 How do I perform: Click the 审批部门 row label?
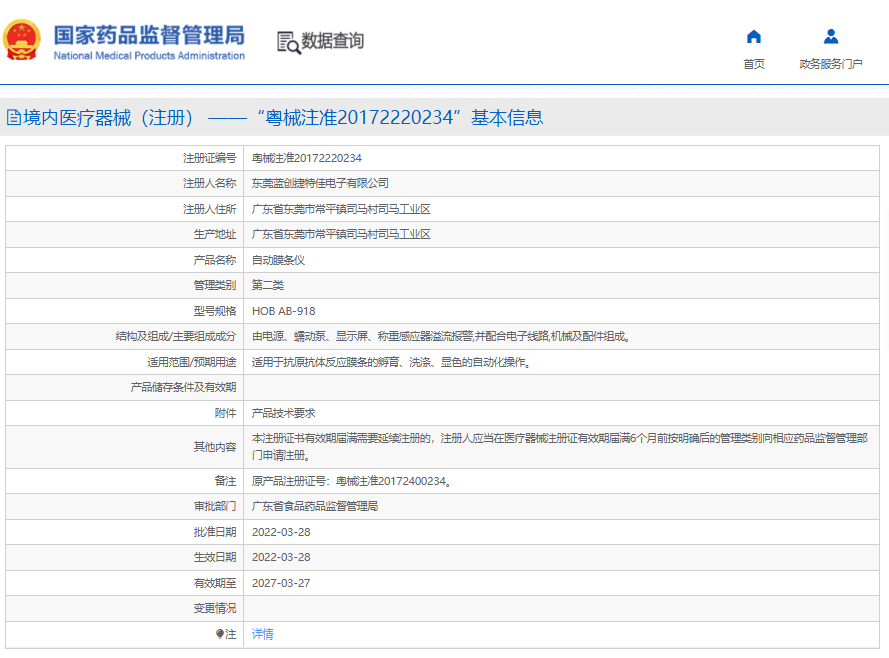click(215, 506)
